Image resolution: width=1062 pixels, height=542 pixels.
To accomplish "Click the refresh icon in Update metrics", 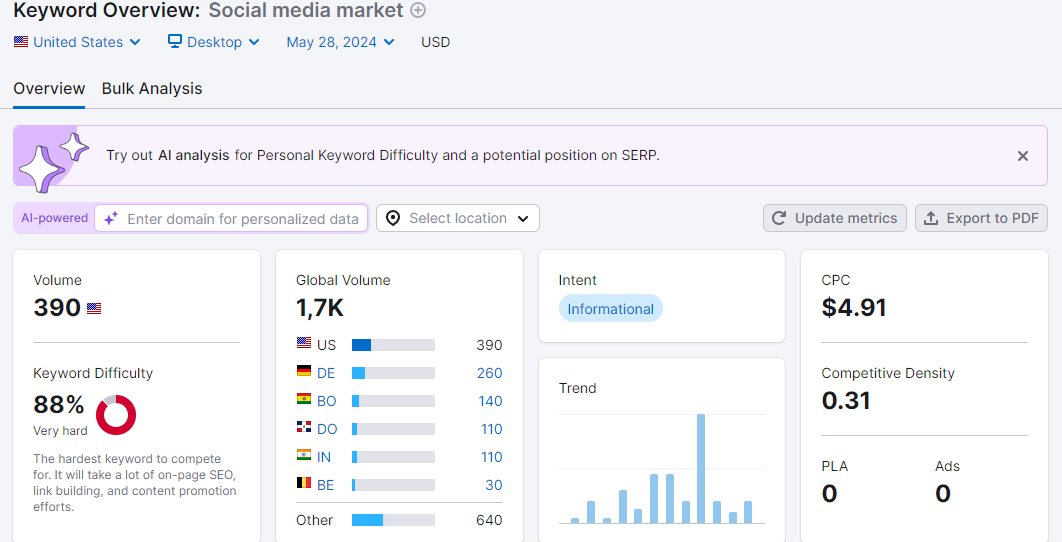I will (779, 218).
